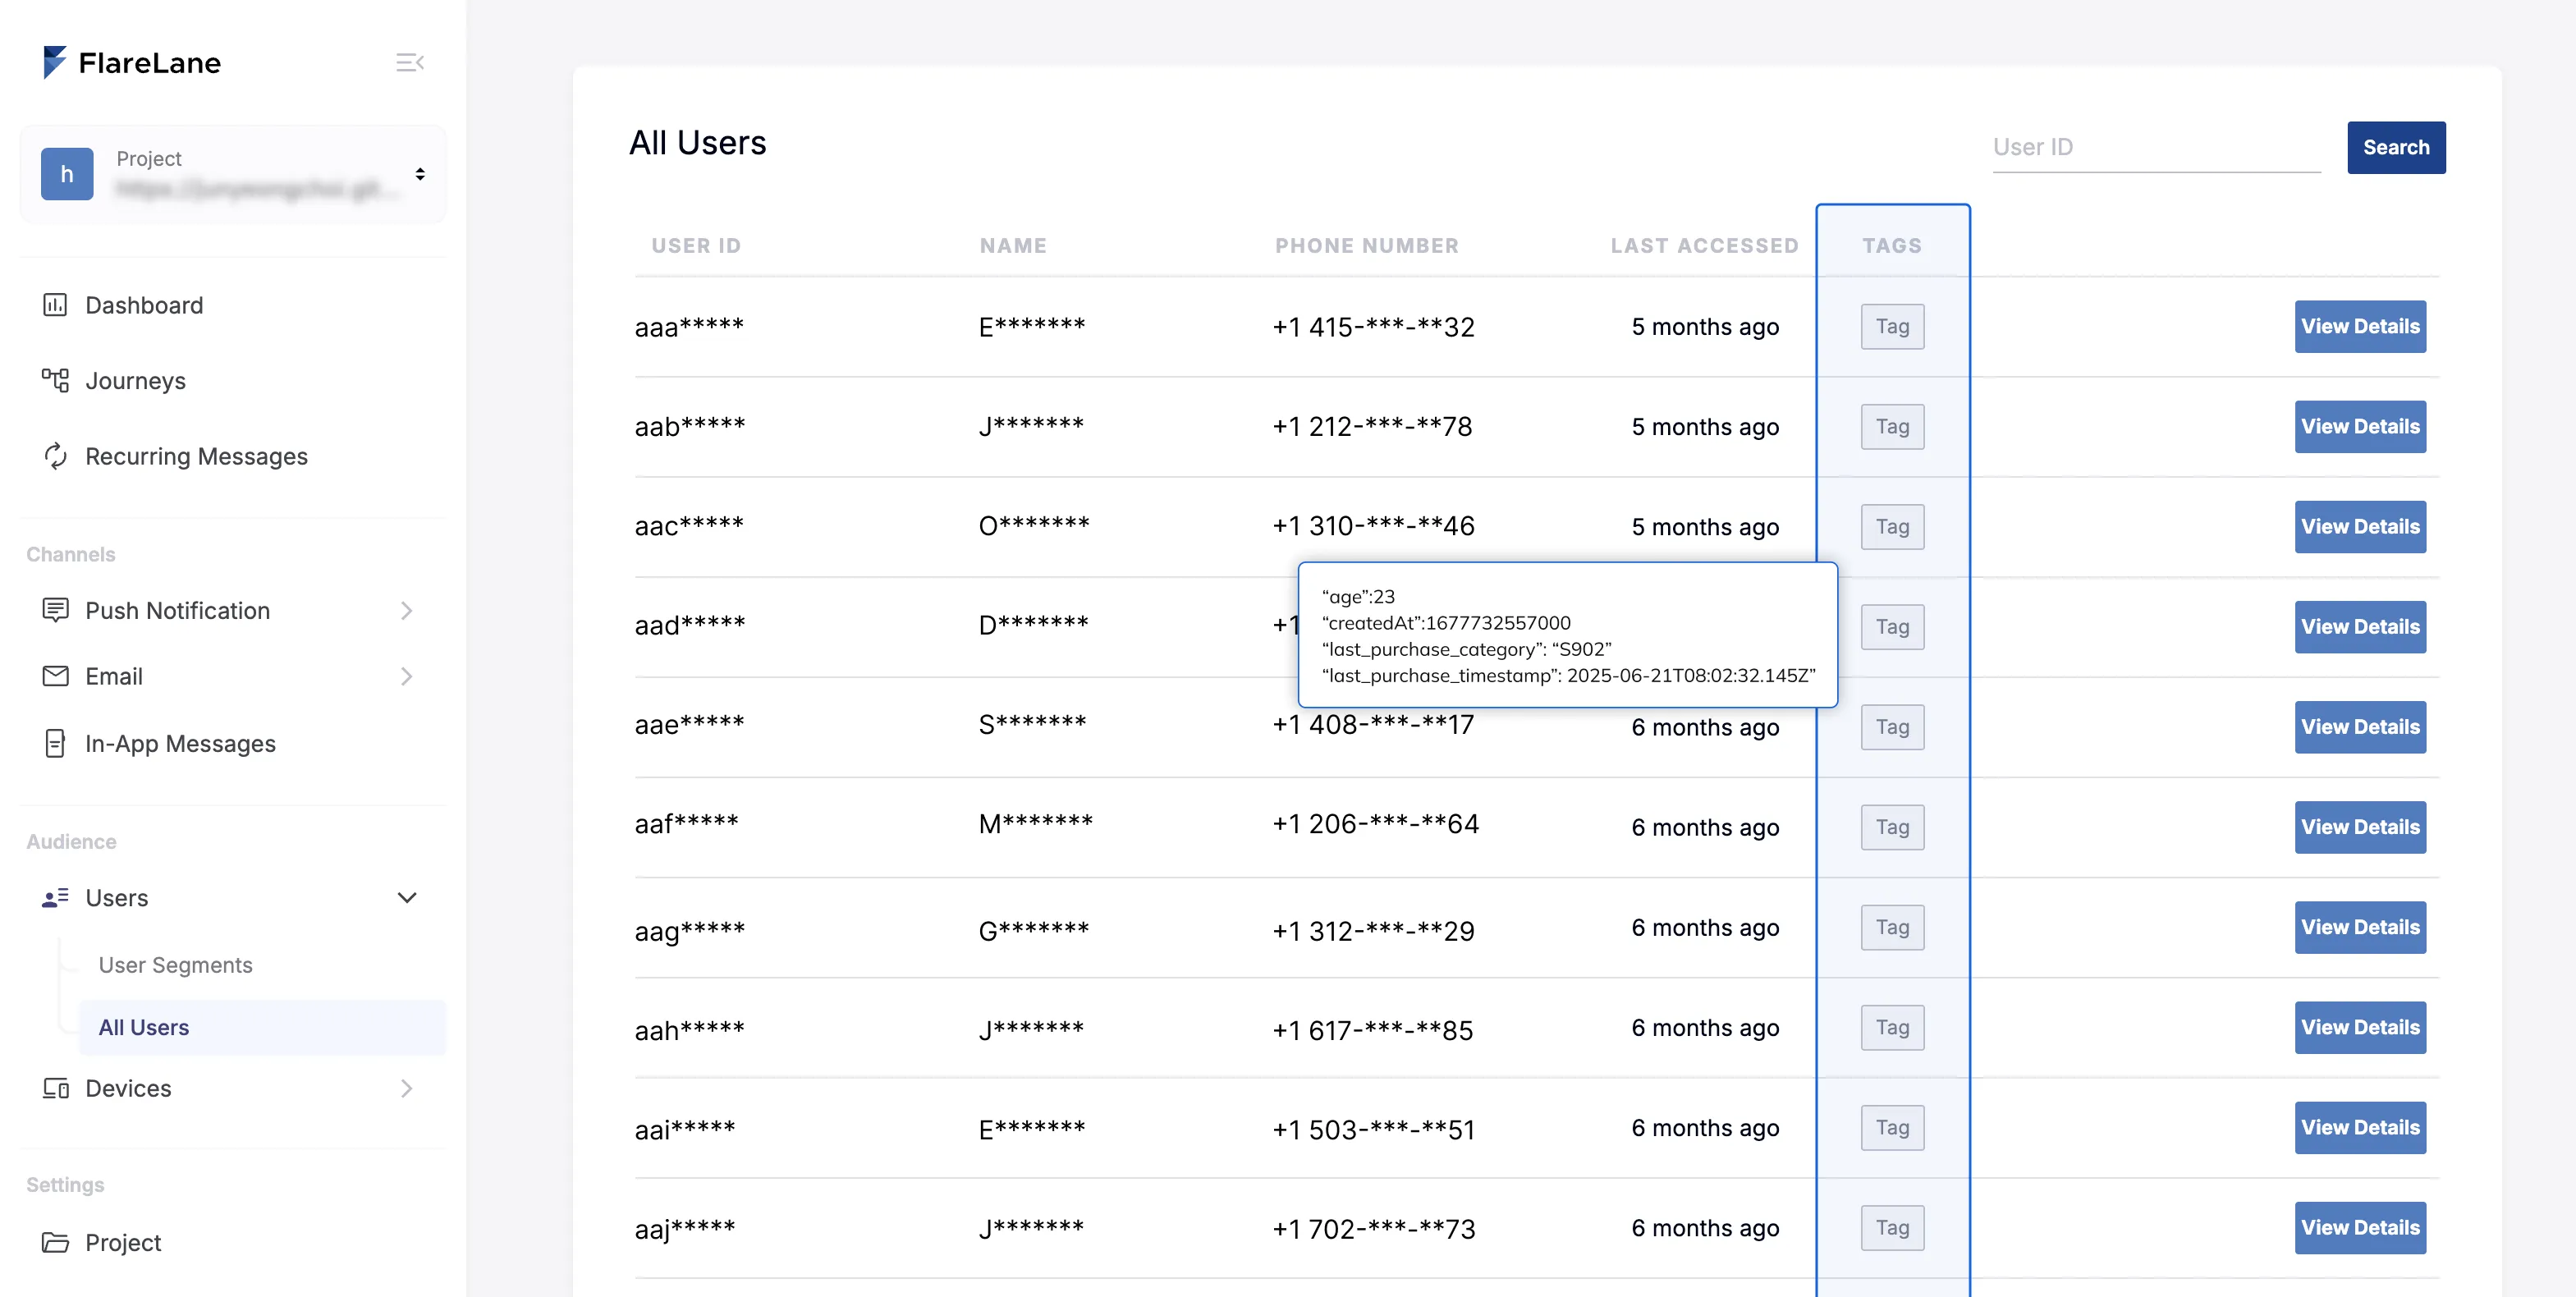
Task: Open In-App Messages
Action: pyautogui.click(x=181, y=743)
